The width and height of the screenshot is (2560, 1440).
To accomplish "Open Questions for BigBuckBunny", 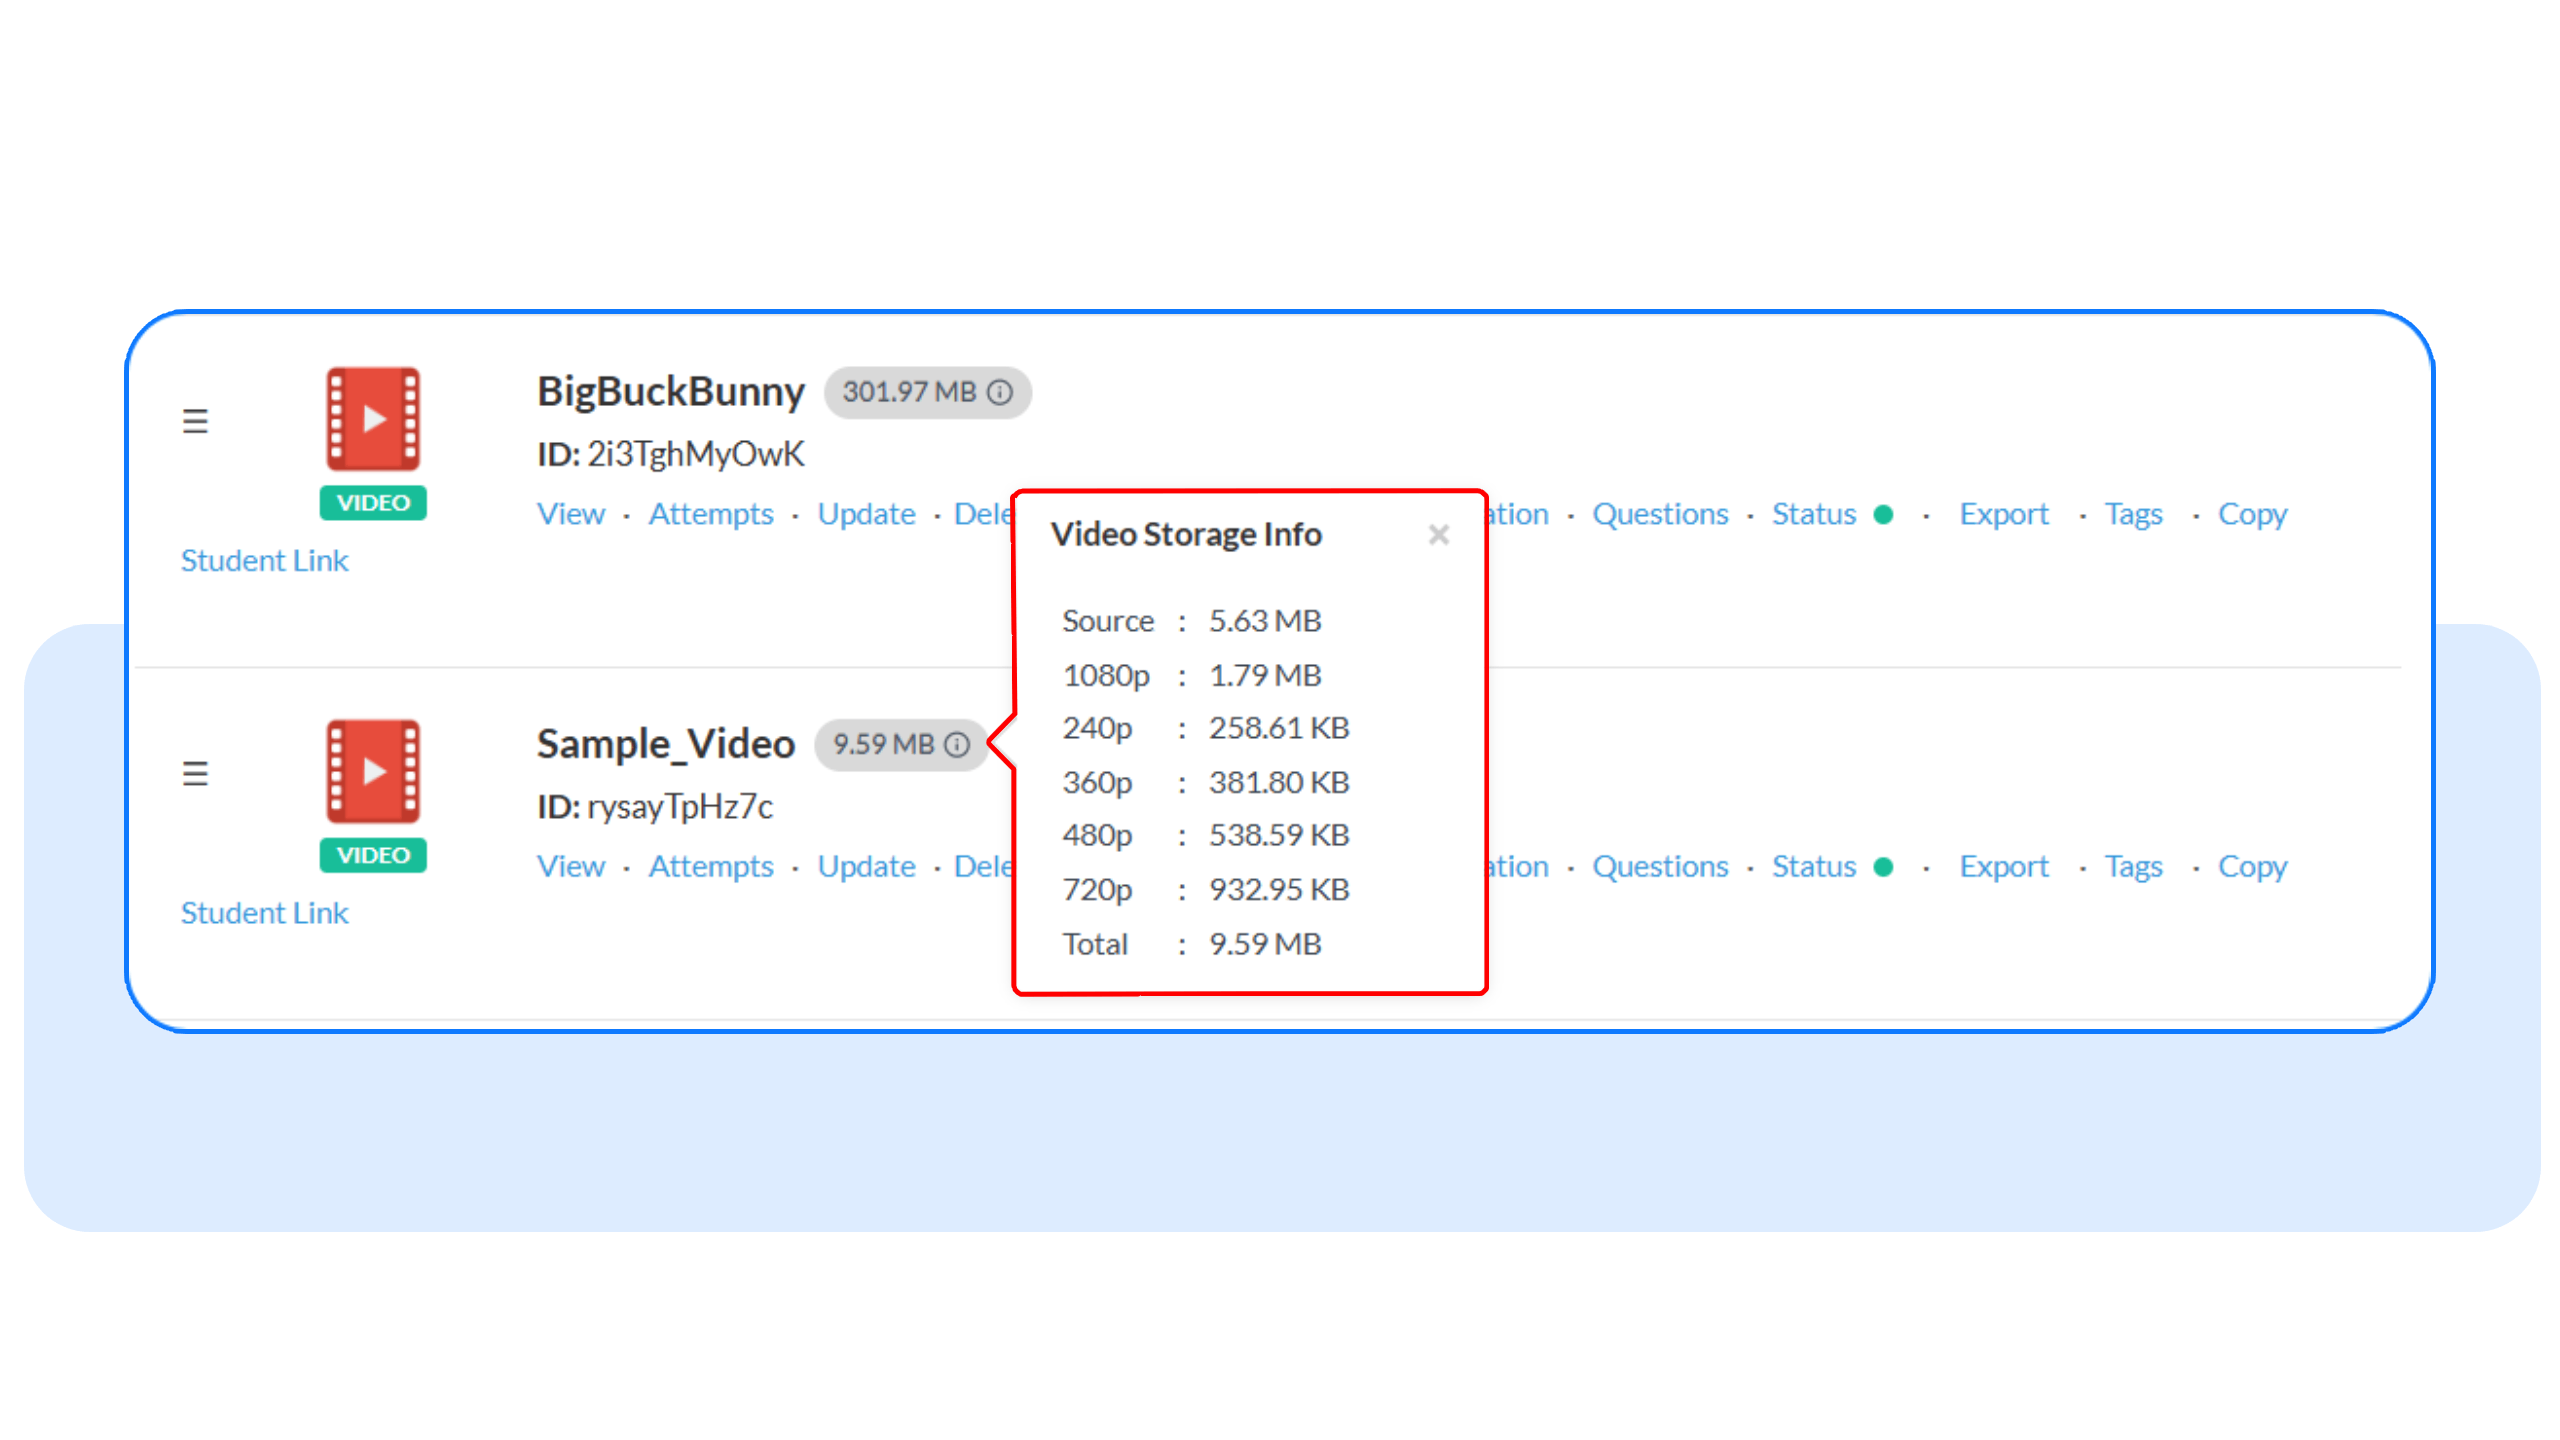I will coord(1660,514).
